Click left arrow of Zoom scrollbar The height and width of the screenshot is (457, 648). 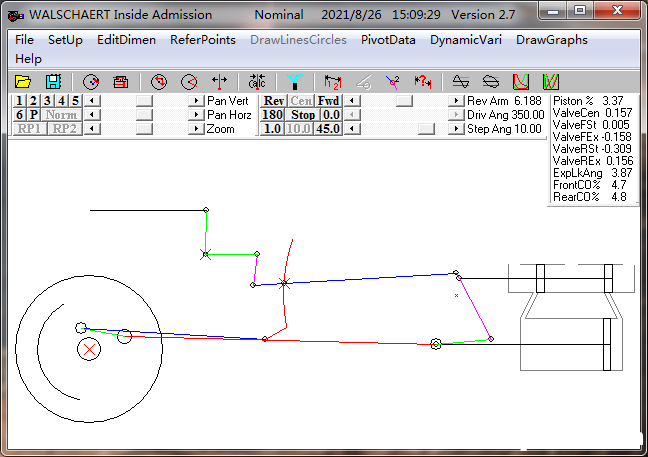pos(93,129)
